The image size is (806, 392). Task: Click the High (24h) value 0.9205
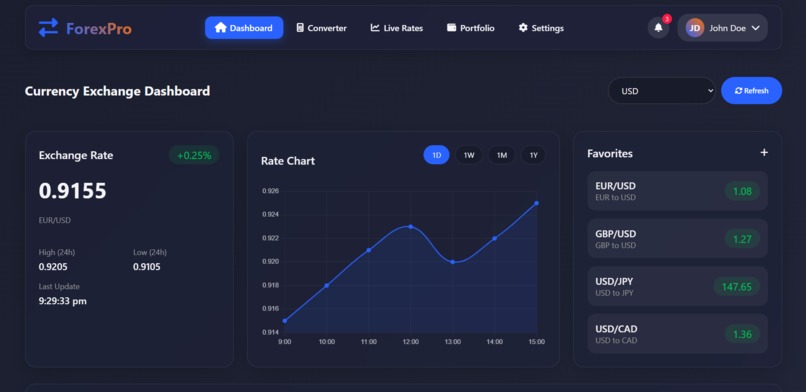coord(53,267)
